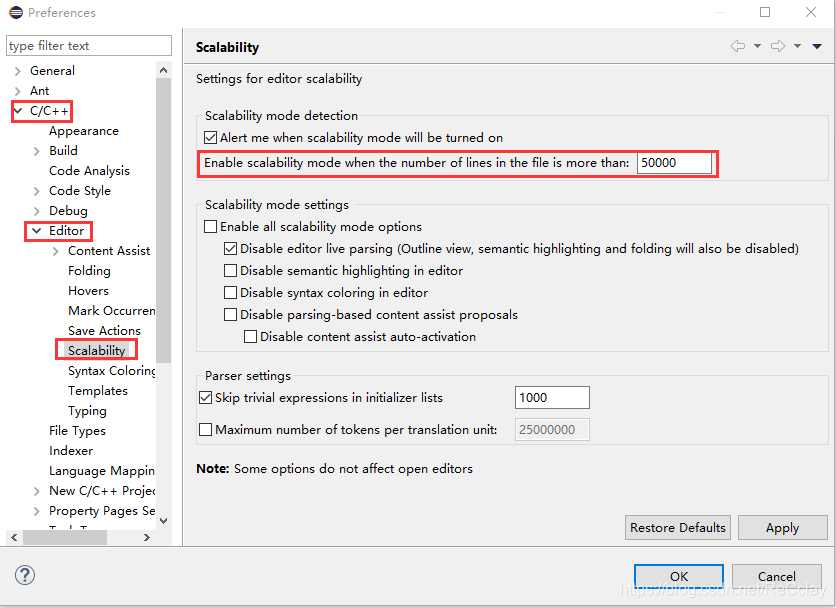This screenshot has height=608, width=836.
Task: Click the trivial expressions field with 1000
Action: coord(552,397)
